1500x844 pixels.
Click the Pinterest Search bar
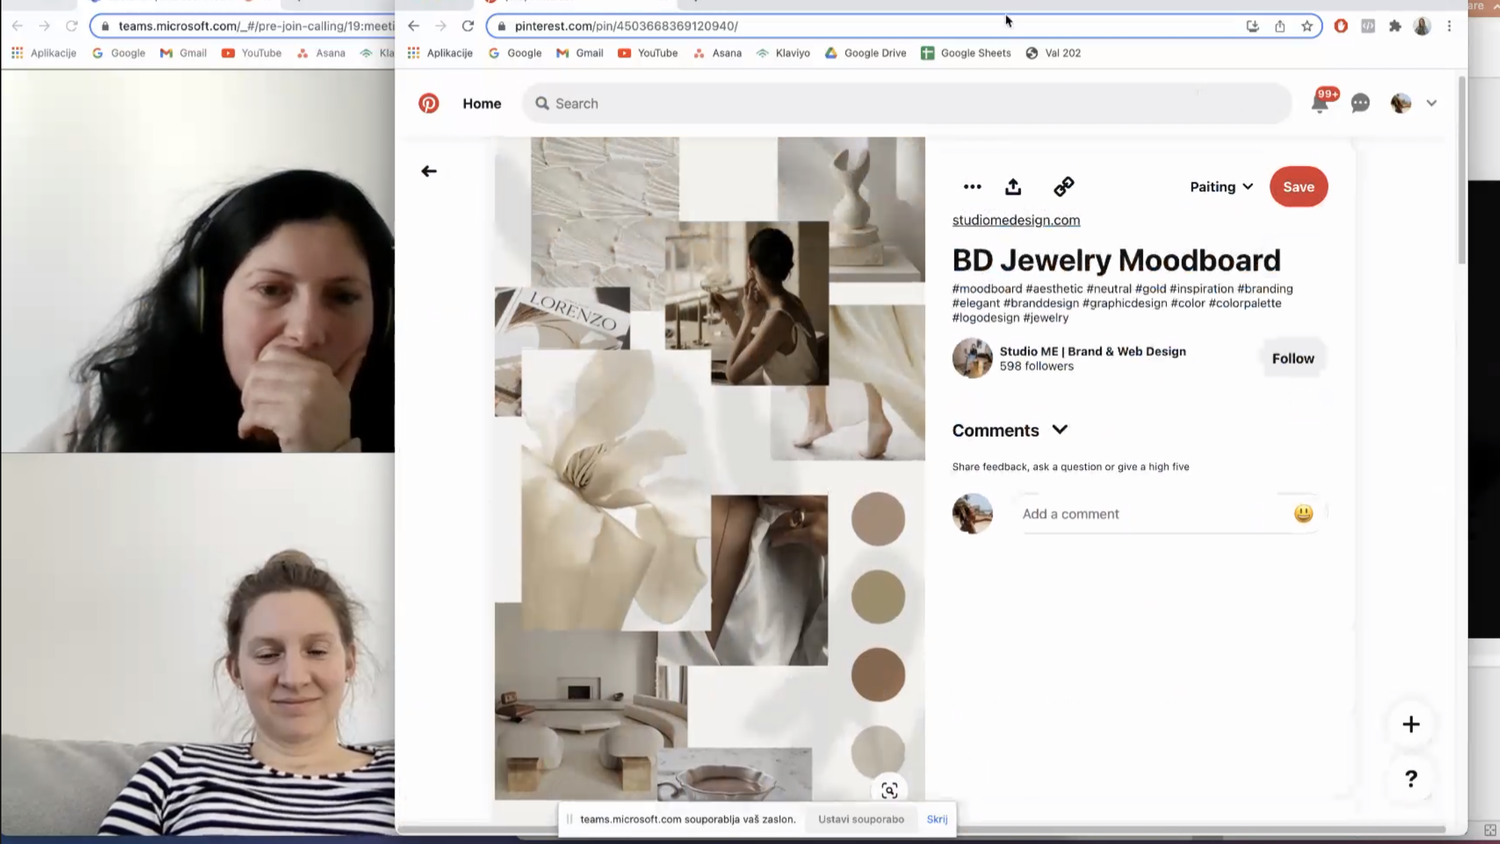pyautogui.click(x=907, y=103)
